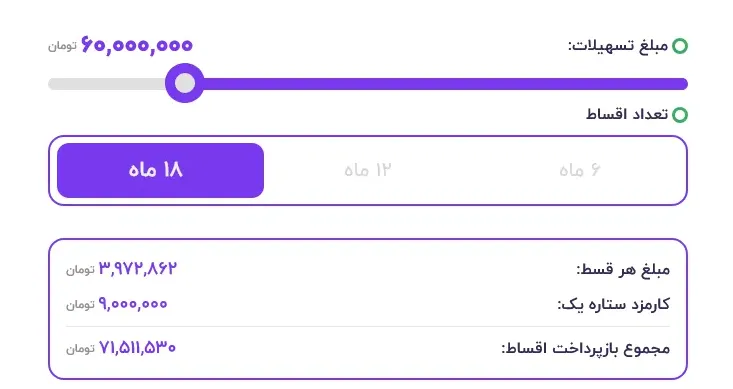
Task: Select the total repayment value 71,511,530
Action: click(137, 347)
